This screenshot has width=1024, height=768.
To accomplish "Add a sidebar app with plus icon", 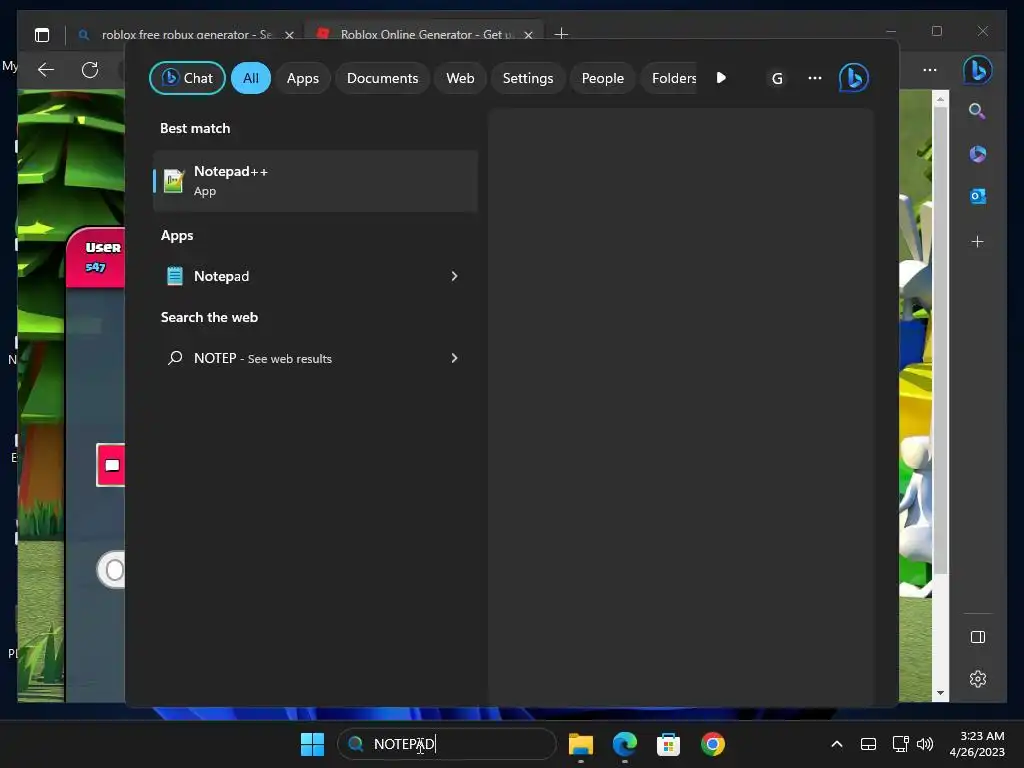I will tap(977, 242).
